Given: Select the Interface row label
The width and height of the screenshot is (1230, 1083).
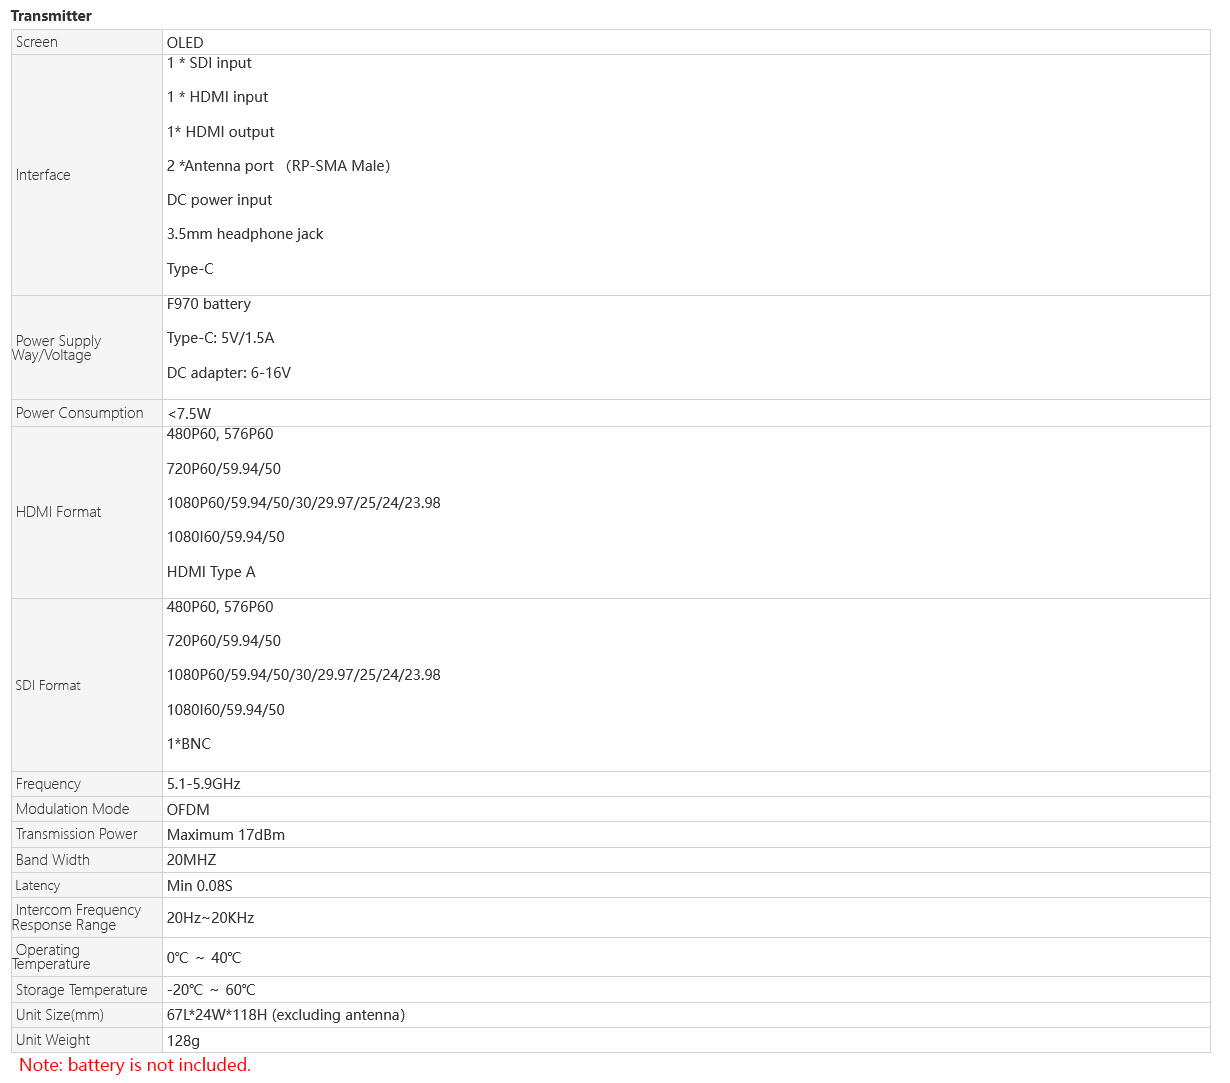Looking at the screenshot, I should 43,175.
